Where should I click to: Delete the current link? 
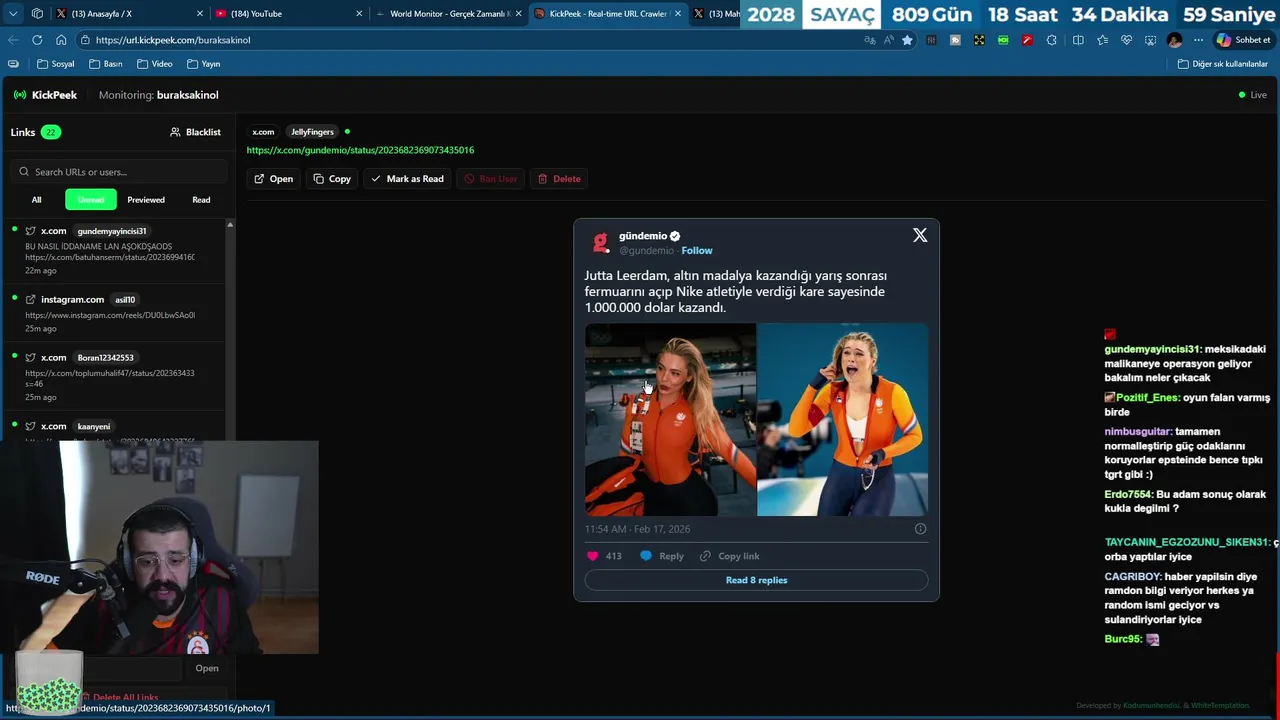(x=559, y=179)
